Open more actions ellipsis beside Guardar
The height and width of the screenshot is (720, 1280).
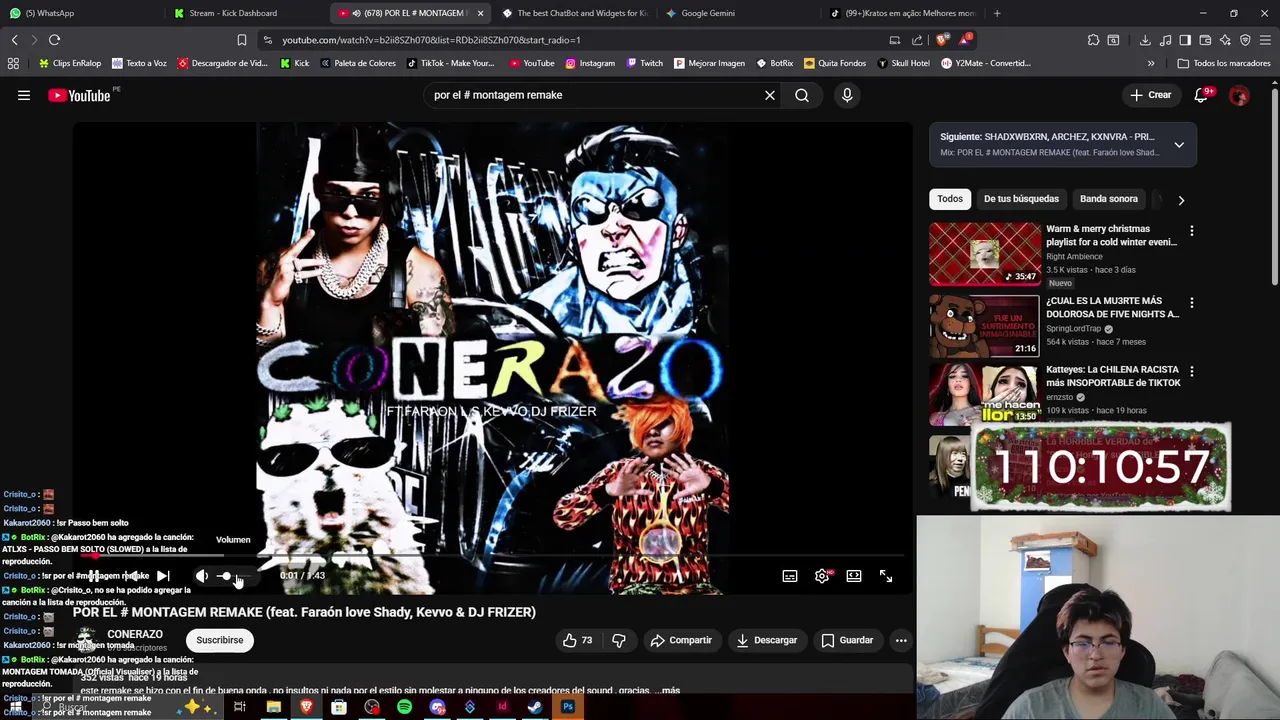click(x=901, y=640)
